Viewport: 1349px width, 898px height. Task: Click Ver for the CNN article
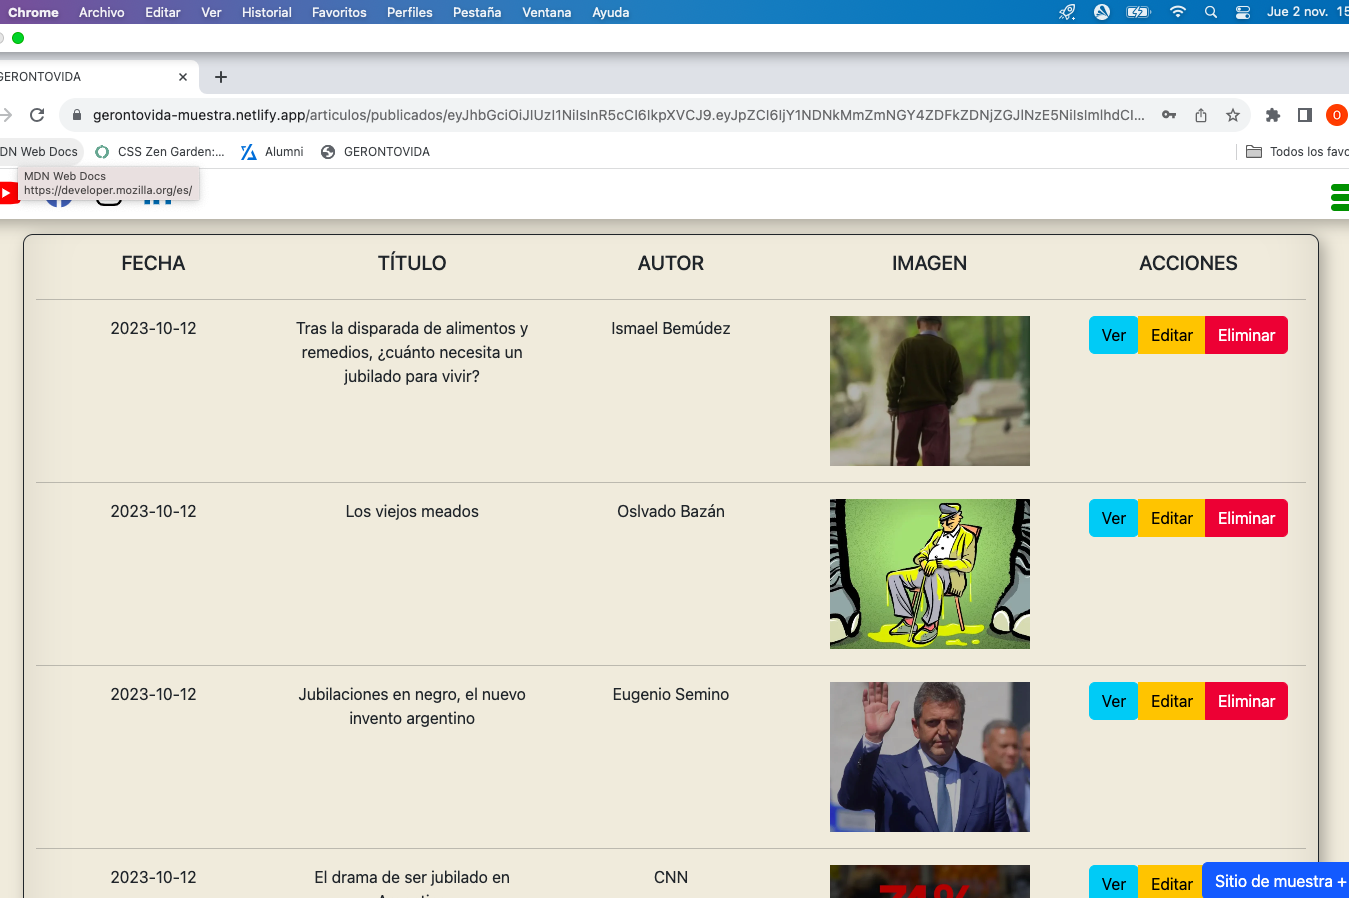[x=1114, y=882]
